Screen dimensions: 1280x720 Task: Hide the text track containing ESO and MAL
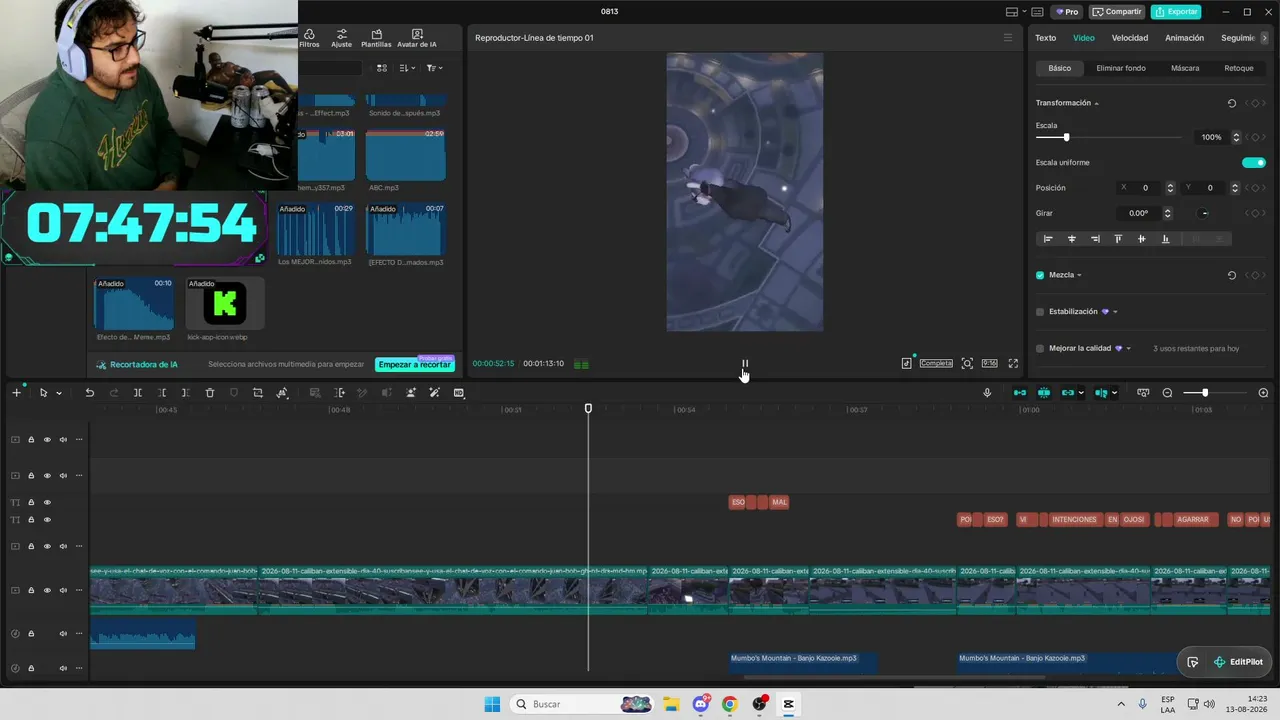point(47,502)
